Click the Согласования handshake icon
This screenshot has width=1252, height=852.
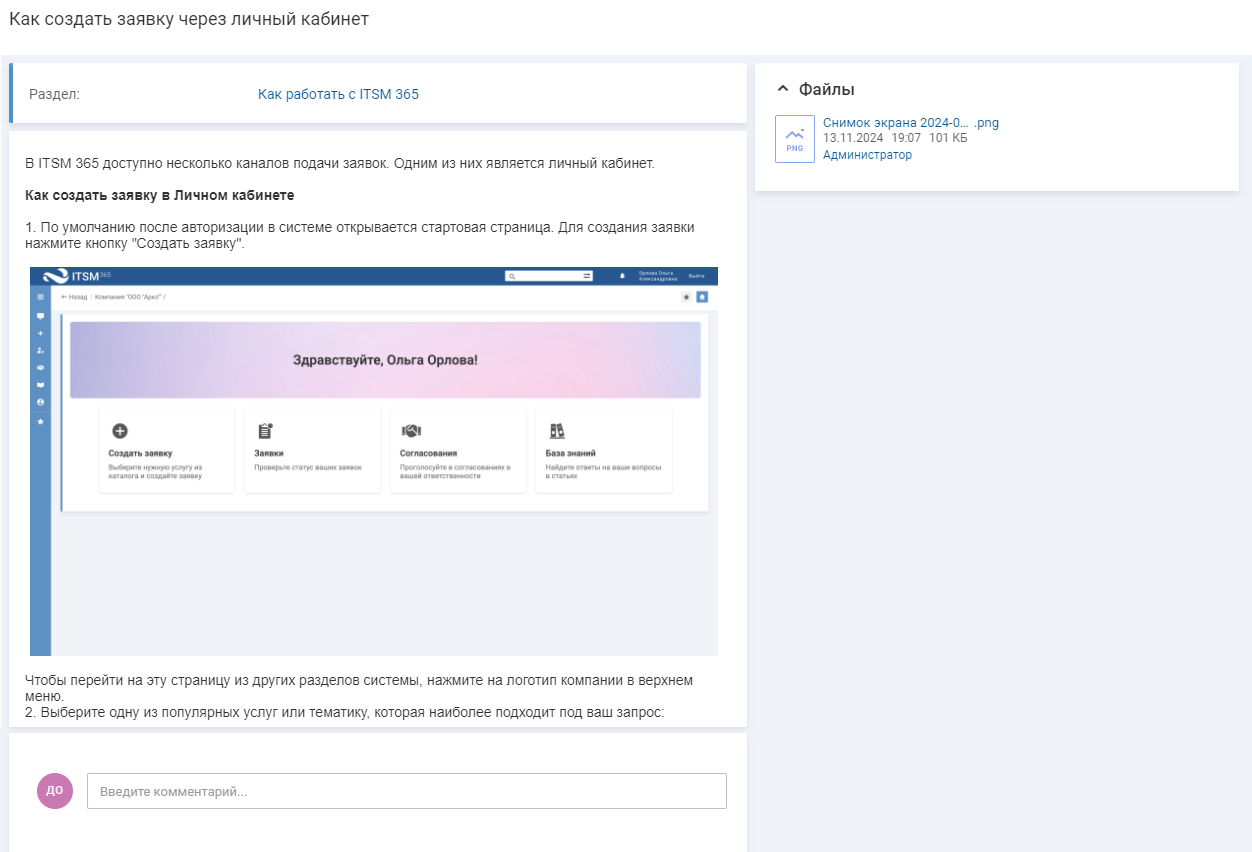click(x=410, y=431)
